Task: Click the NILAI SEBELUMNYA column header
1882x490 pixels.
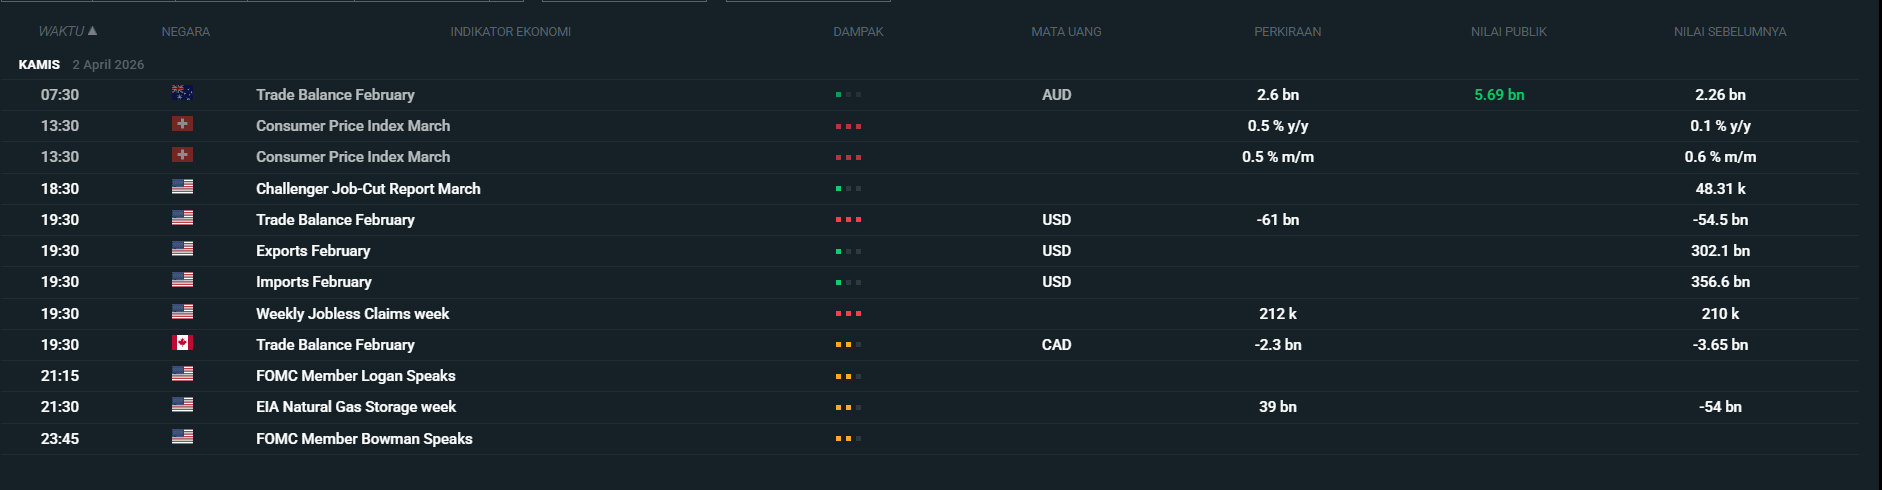Action: pyautogui.click(x=1729, y=32)
